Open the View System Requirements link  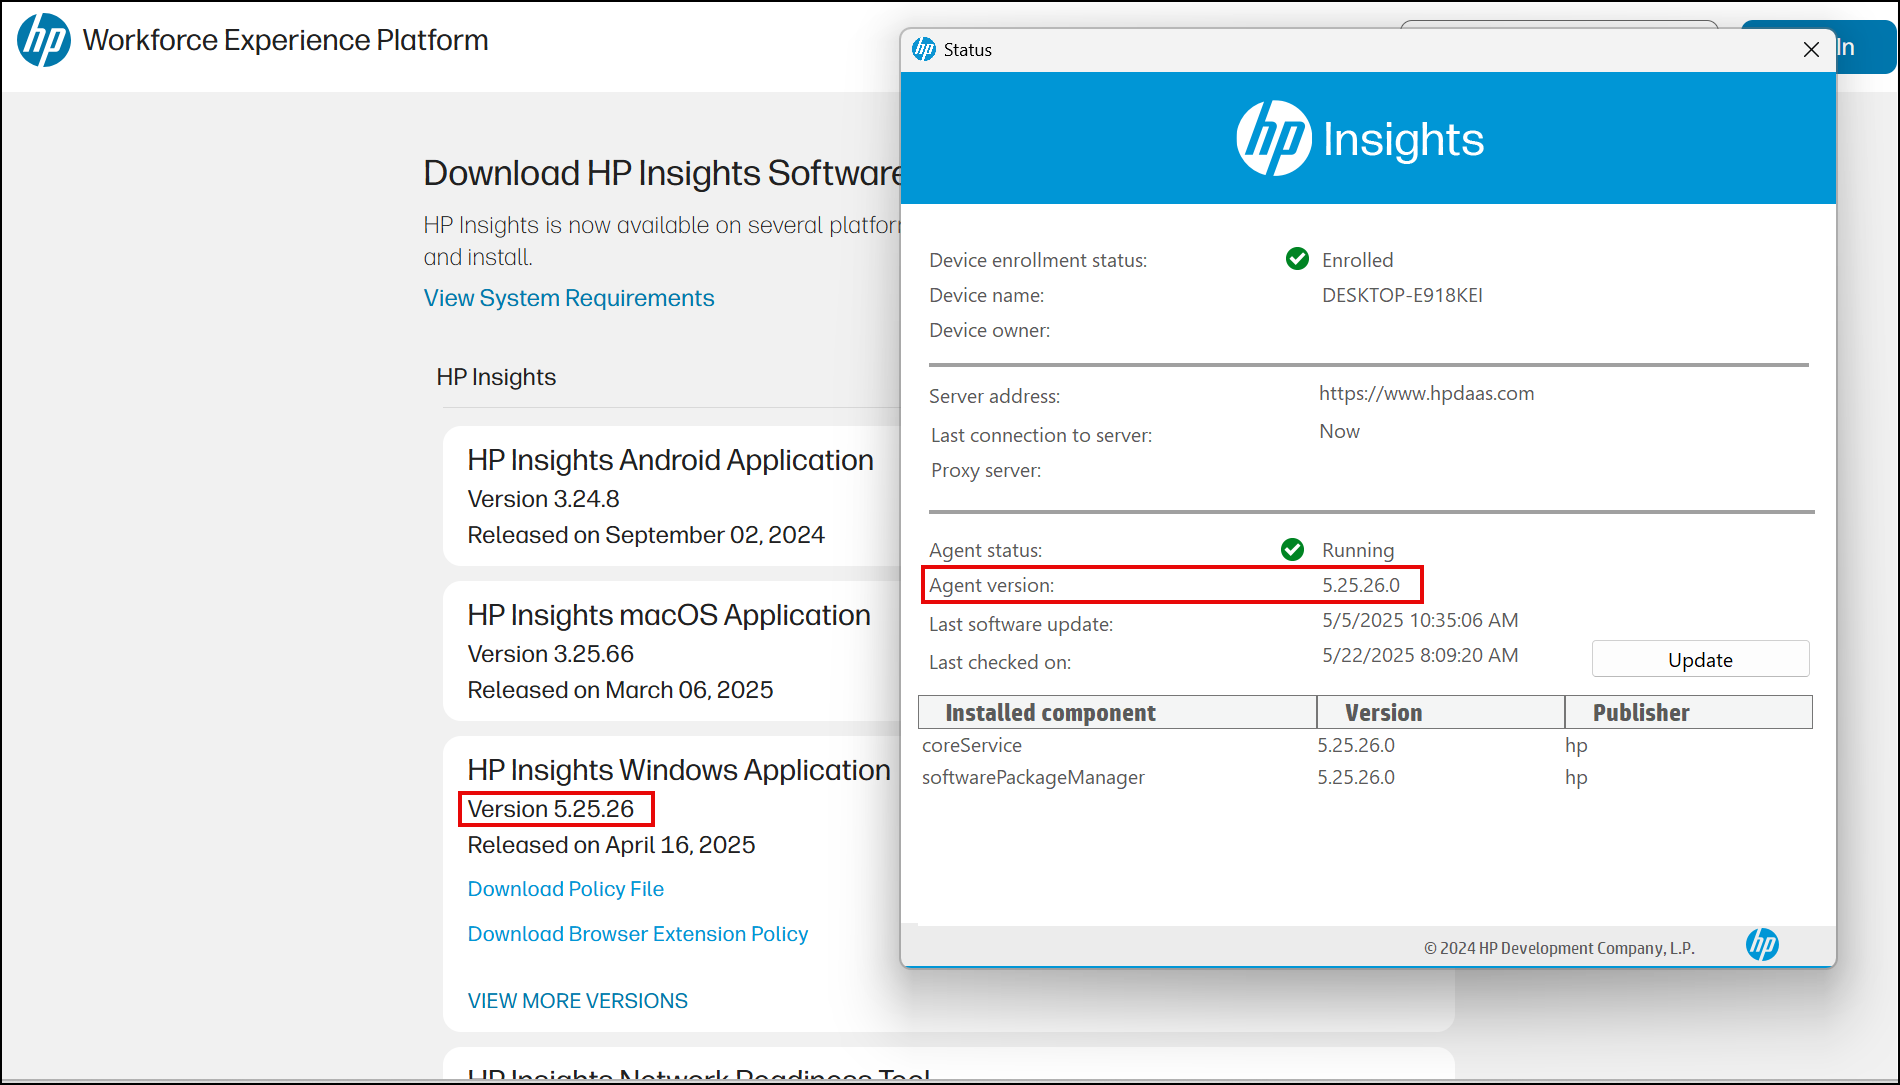tap(568, 298)
